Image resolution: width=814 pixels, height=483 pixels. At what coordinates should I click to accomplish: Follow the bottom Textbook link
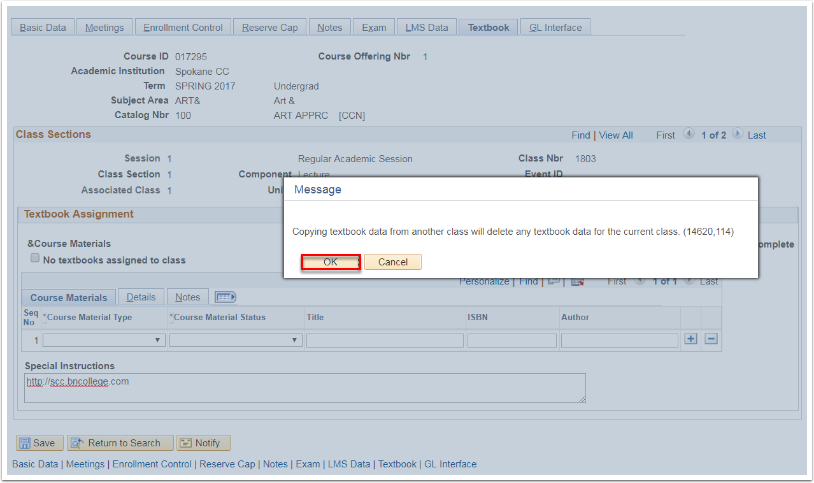[397, 464]
